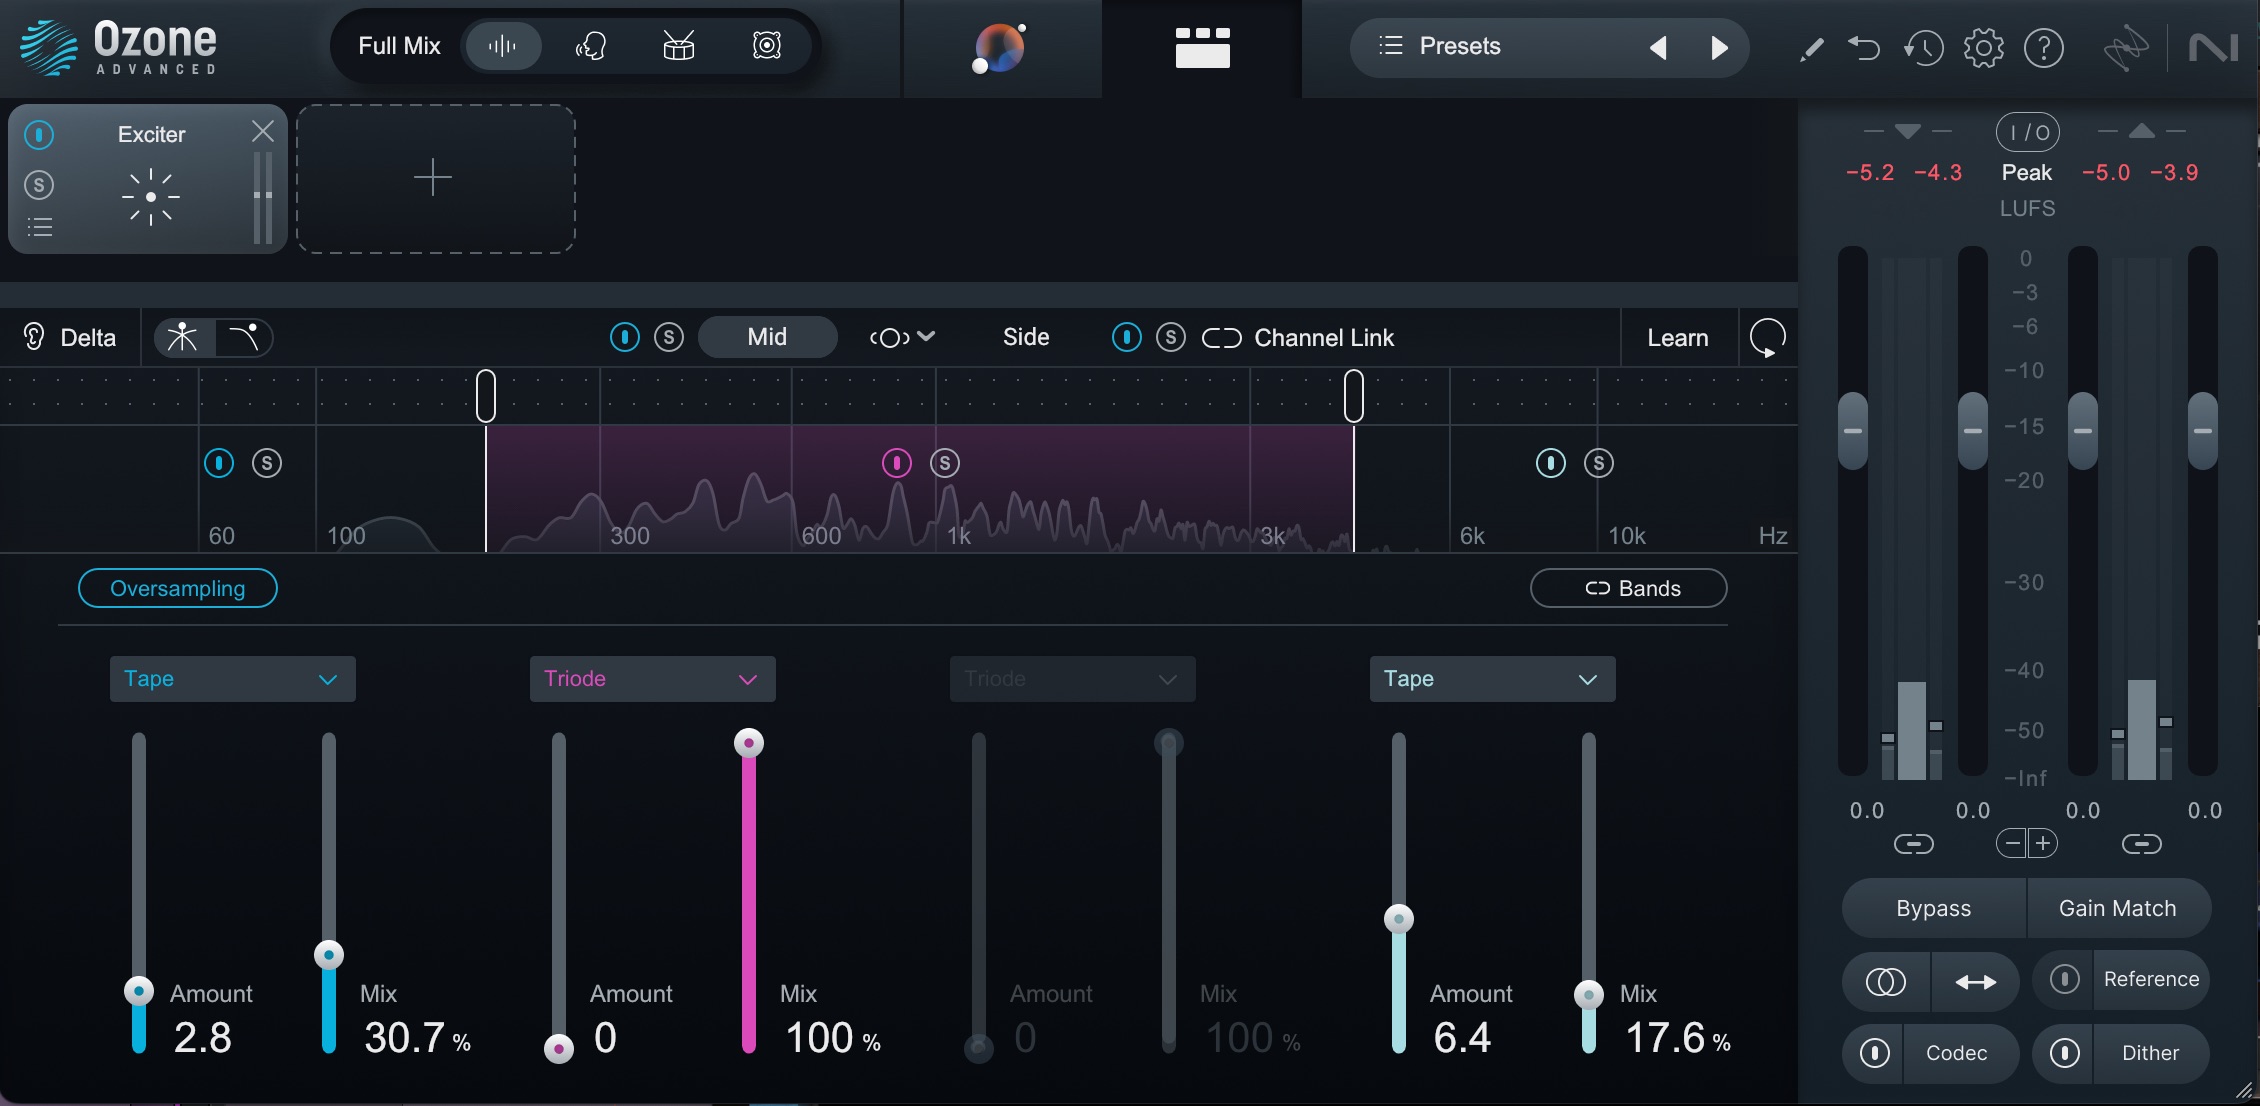Click the minus/plus gain offset control
Screen dimensions: 2260x1106
click(x=2027, y=843)
